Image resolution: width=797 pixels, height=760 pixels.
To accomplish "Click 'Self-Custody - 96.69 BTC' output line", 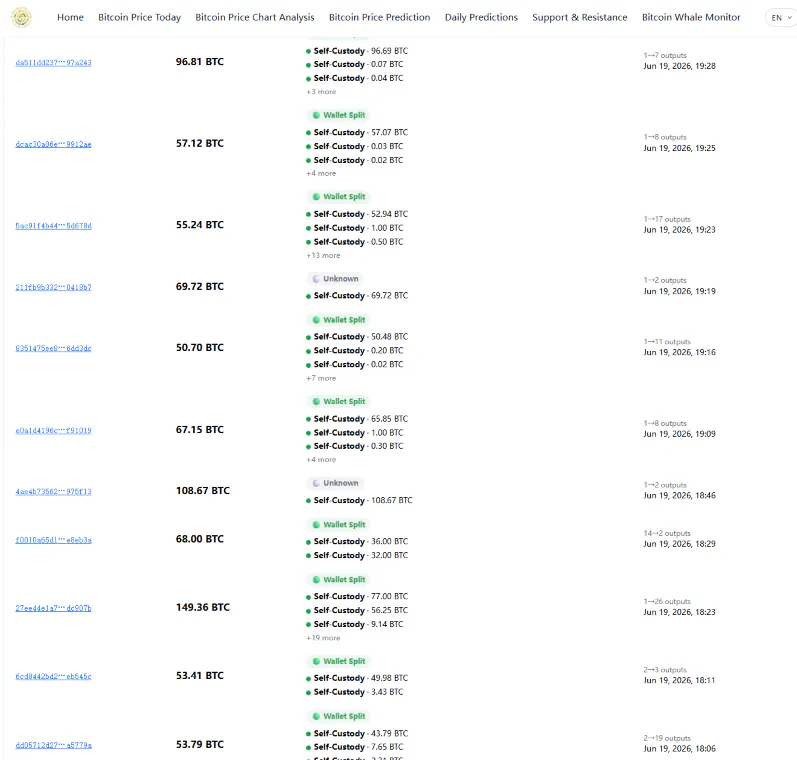I will [x=357, y=51].
